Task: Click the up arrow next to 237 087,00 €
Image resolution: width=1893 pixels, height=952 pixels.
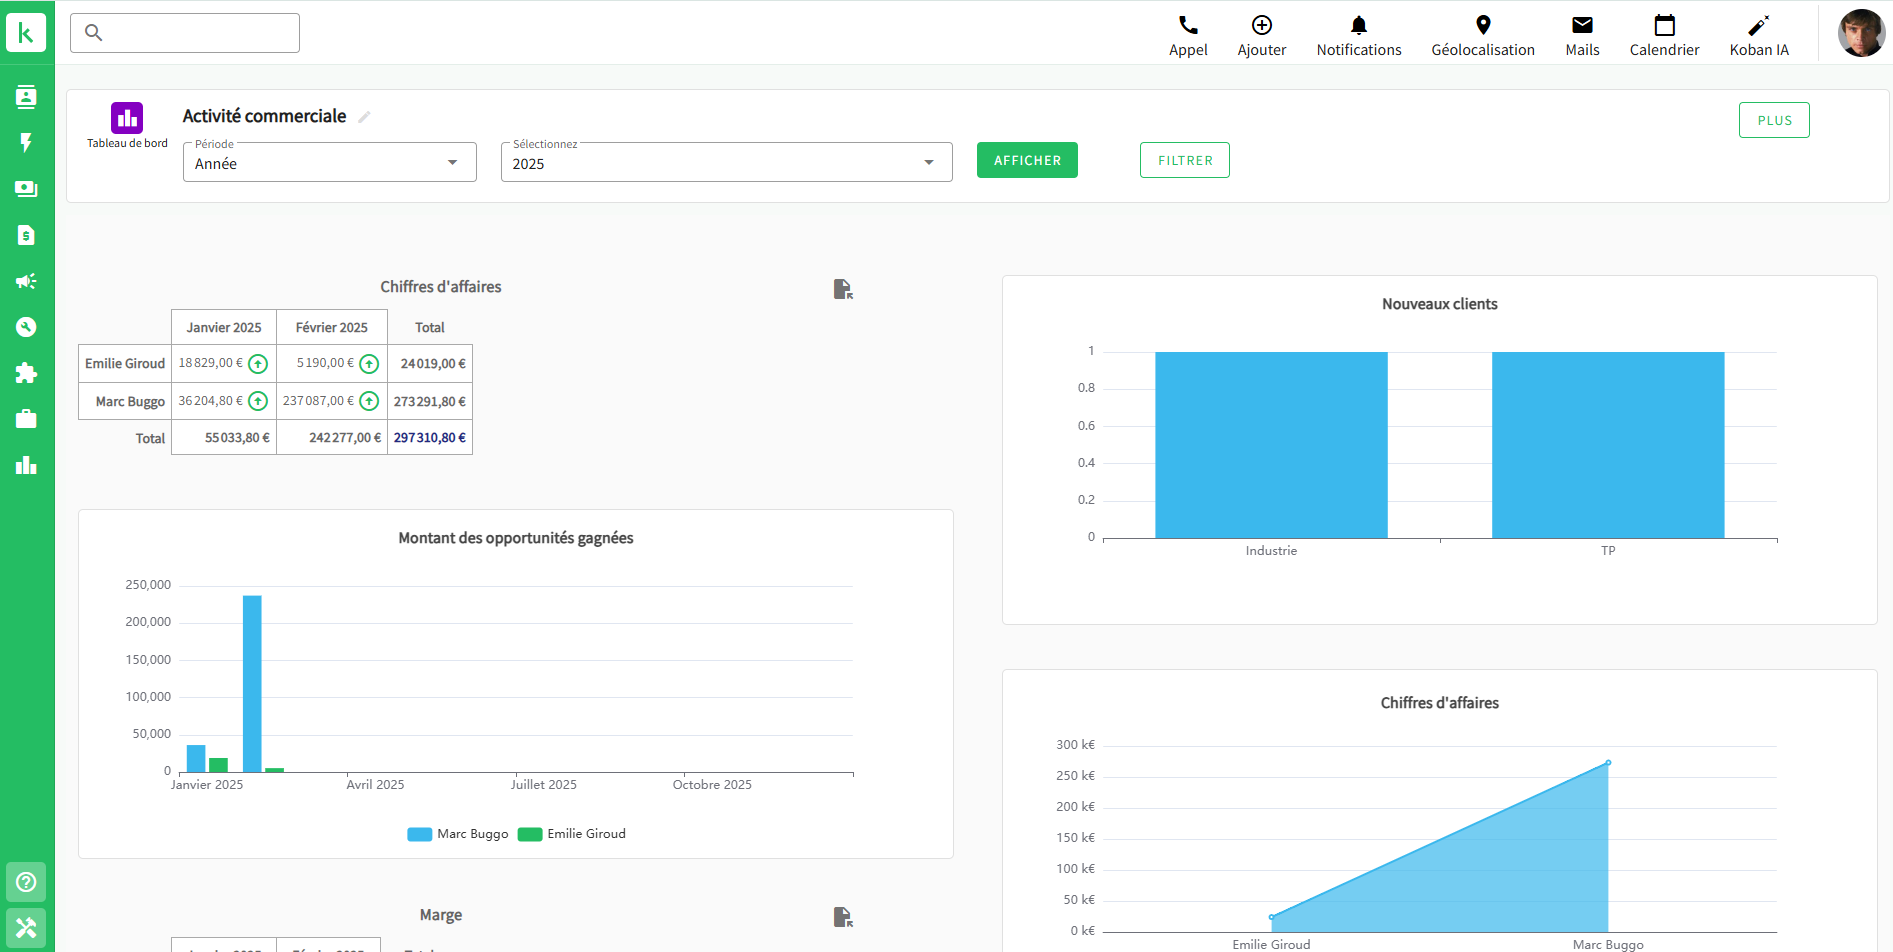Action: [369, 401]
